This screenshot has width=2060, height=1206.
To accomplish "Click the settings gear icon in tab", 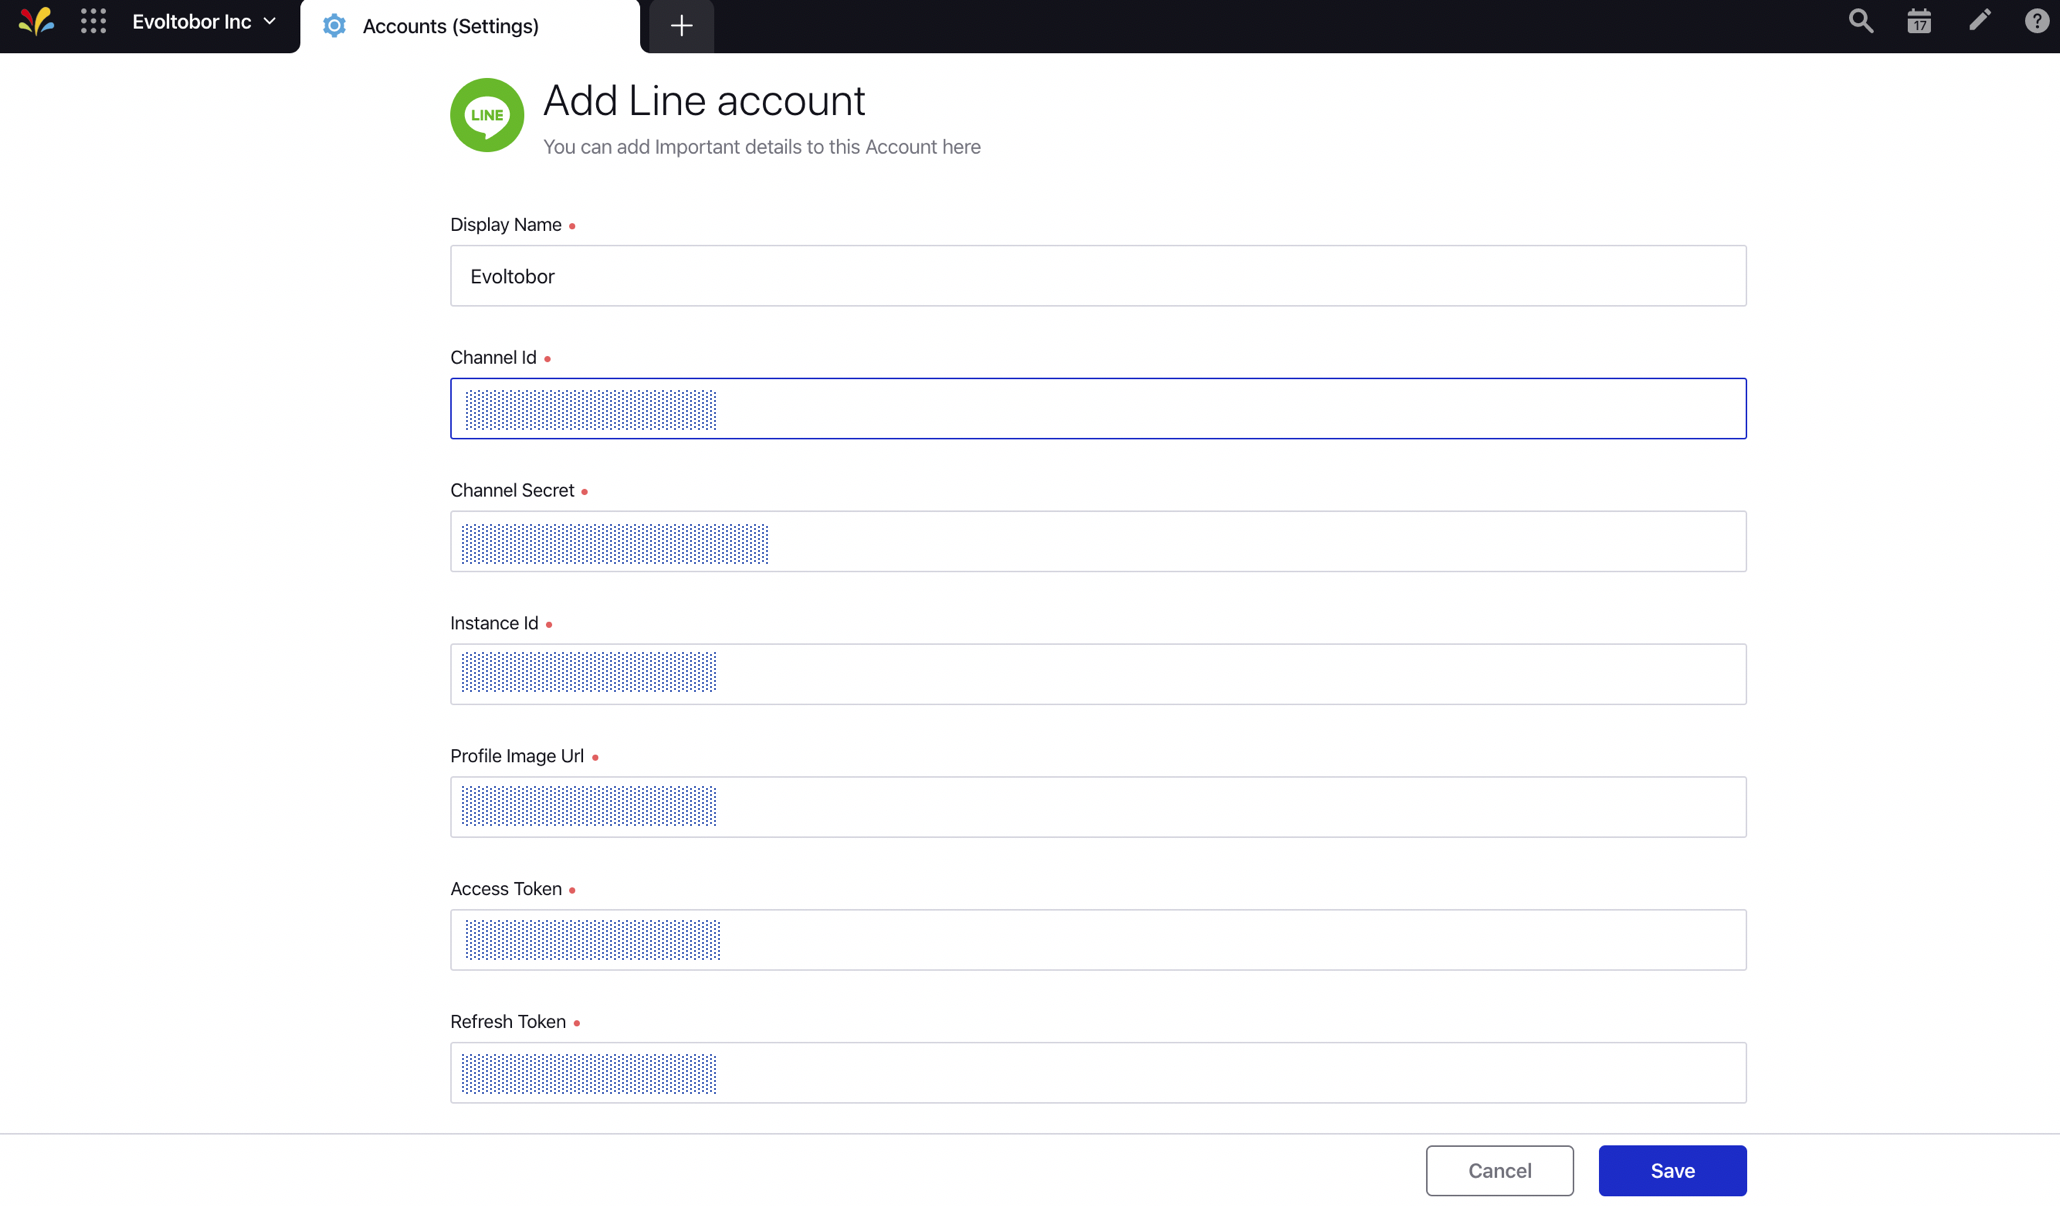I will (x=334, y=26).
